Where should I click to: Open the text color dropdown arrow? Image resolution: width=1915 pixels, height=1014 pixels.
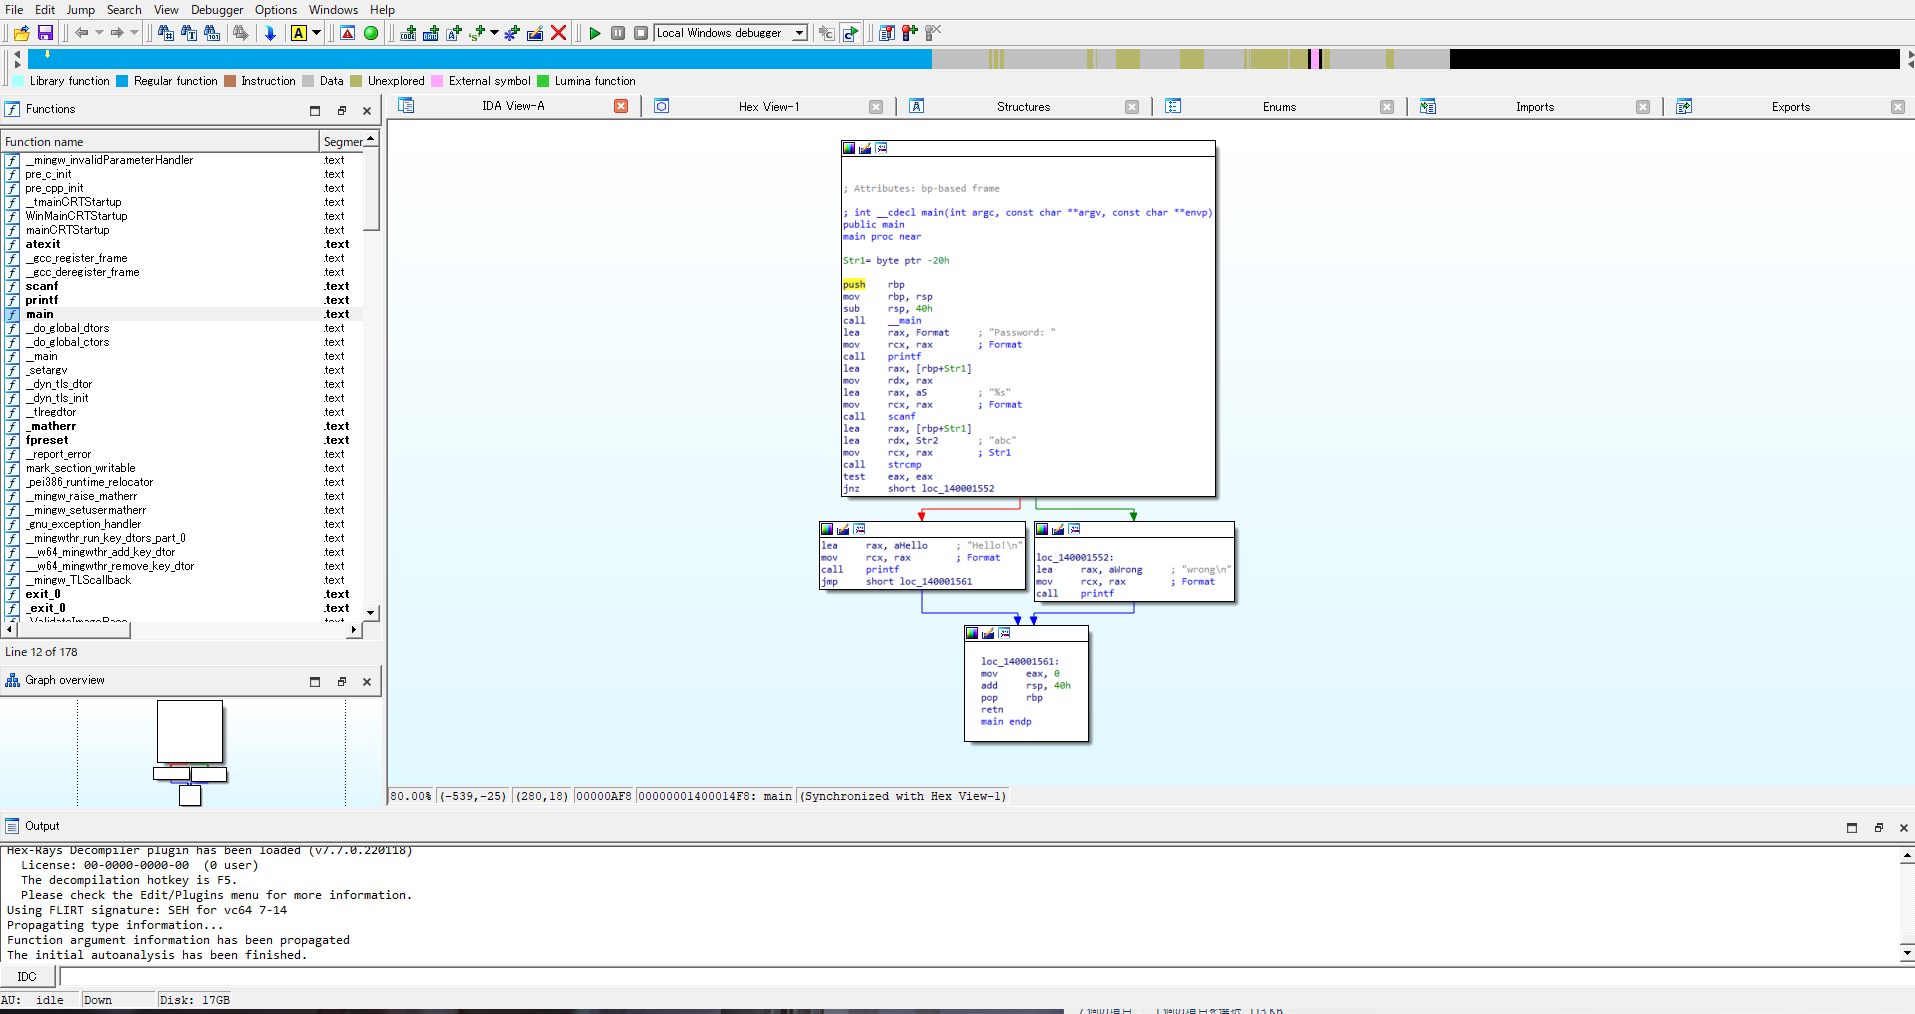[x=315, y=33]
